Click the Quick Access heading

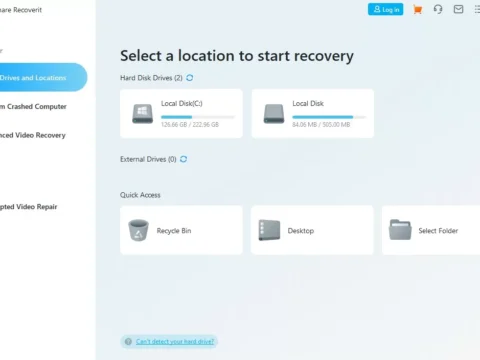[x=140, y=195]
